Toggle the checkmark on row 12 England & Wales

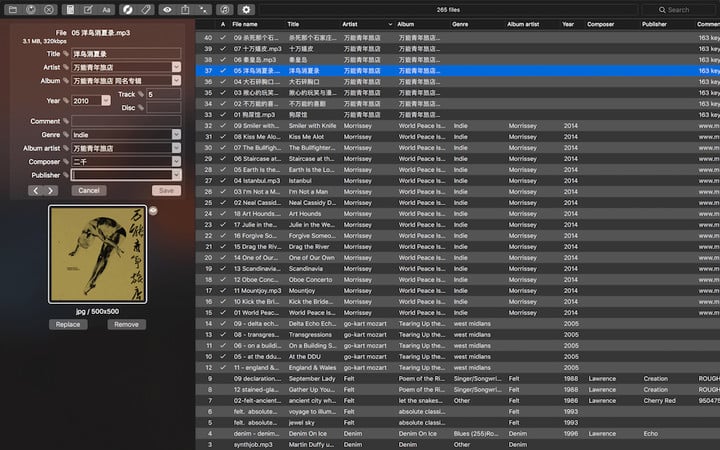(x=223, y=368)
